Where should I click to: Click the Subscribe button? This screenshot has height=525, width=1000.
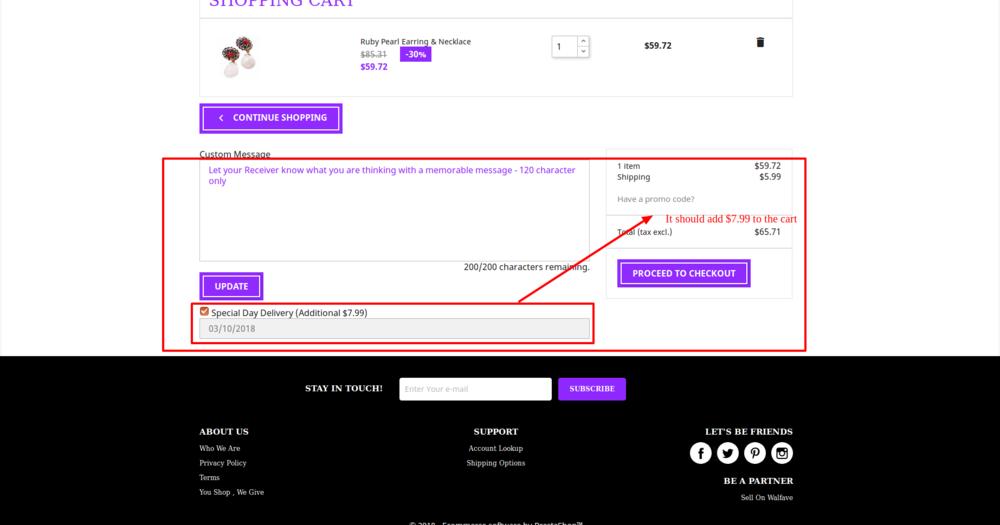[592, 389]
